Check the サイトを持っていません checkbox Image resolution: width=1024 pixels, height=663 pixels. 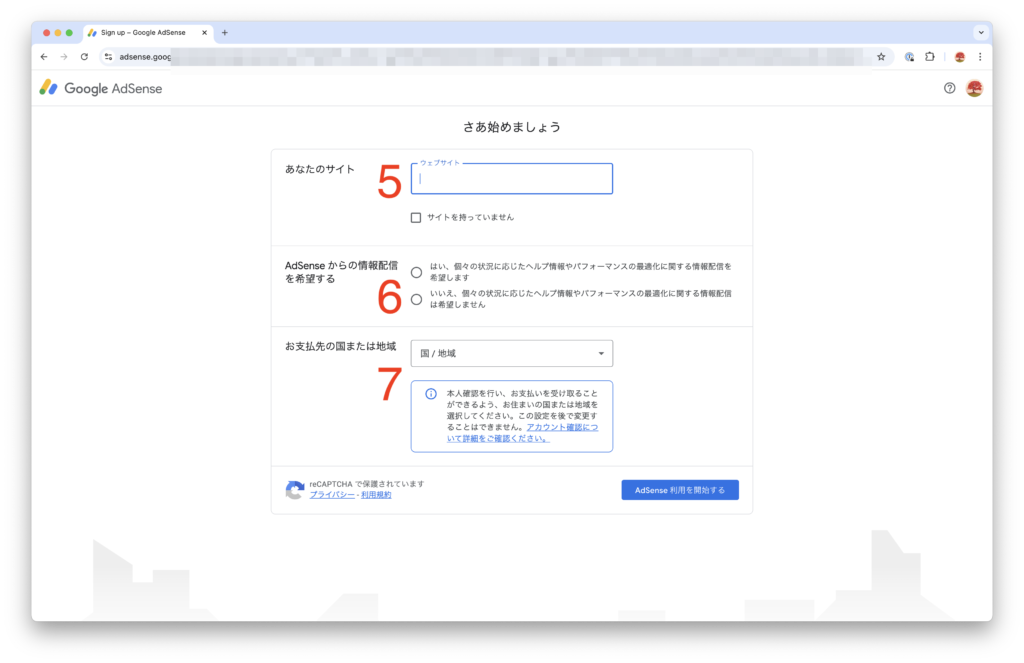click(416, 218)
